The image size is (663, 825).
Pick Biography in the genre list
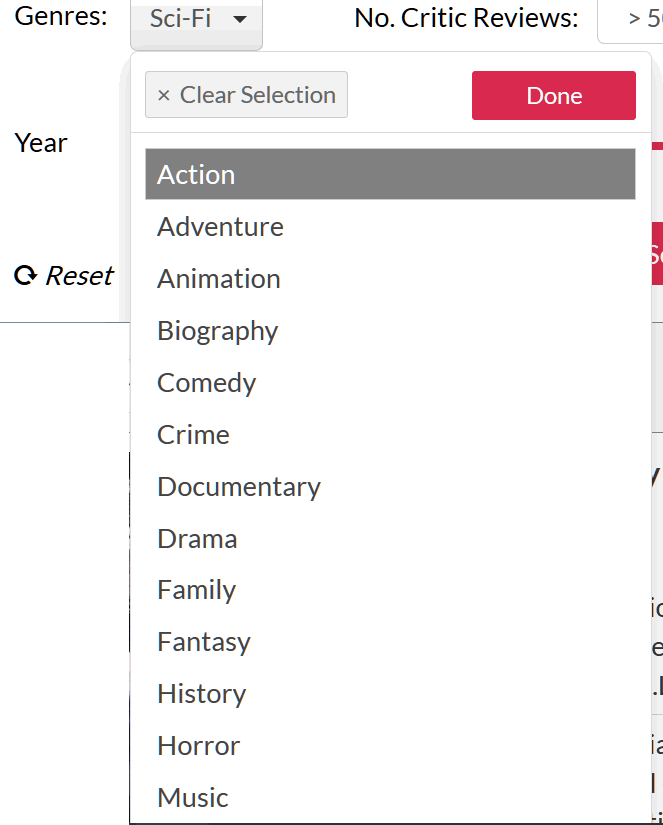[x=390, y=330]
